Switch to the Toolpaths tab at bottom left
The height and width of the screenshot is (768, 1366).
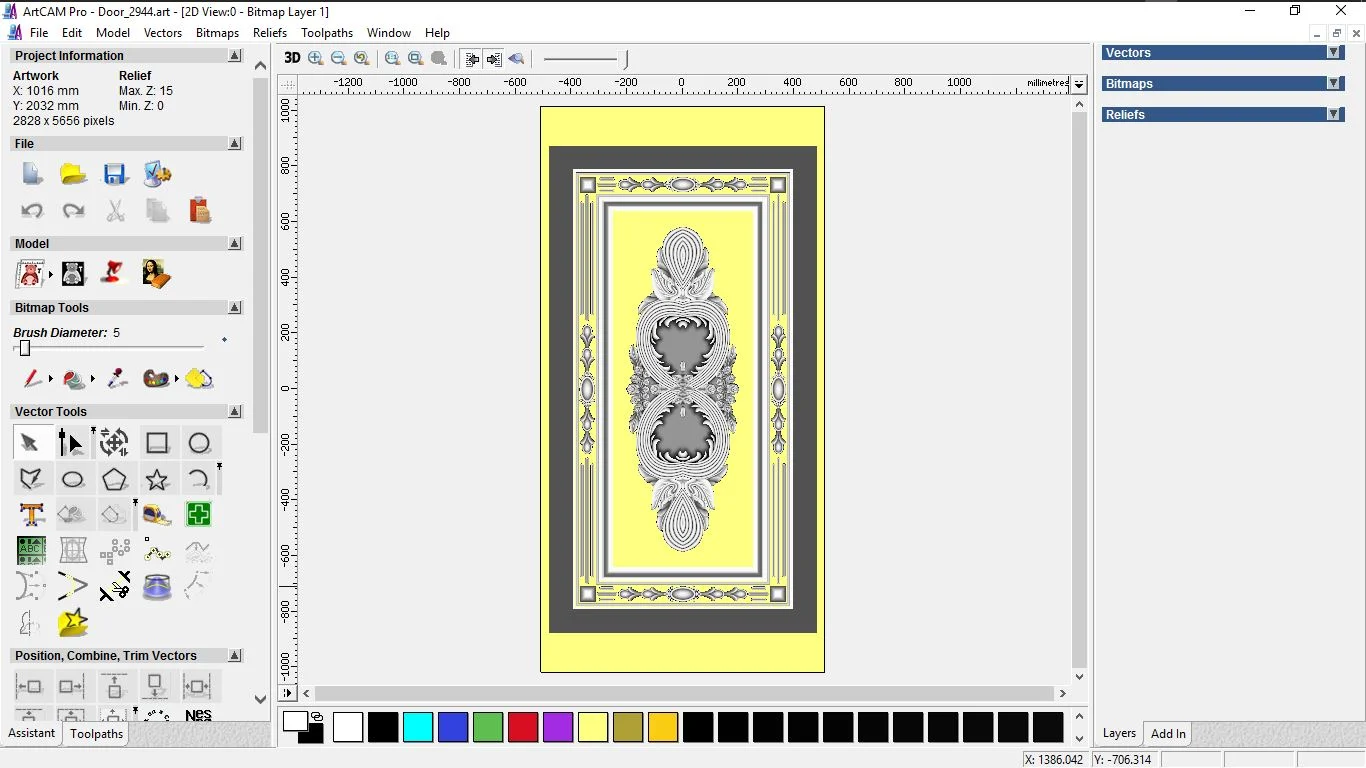(96, 734)
